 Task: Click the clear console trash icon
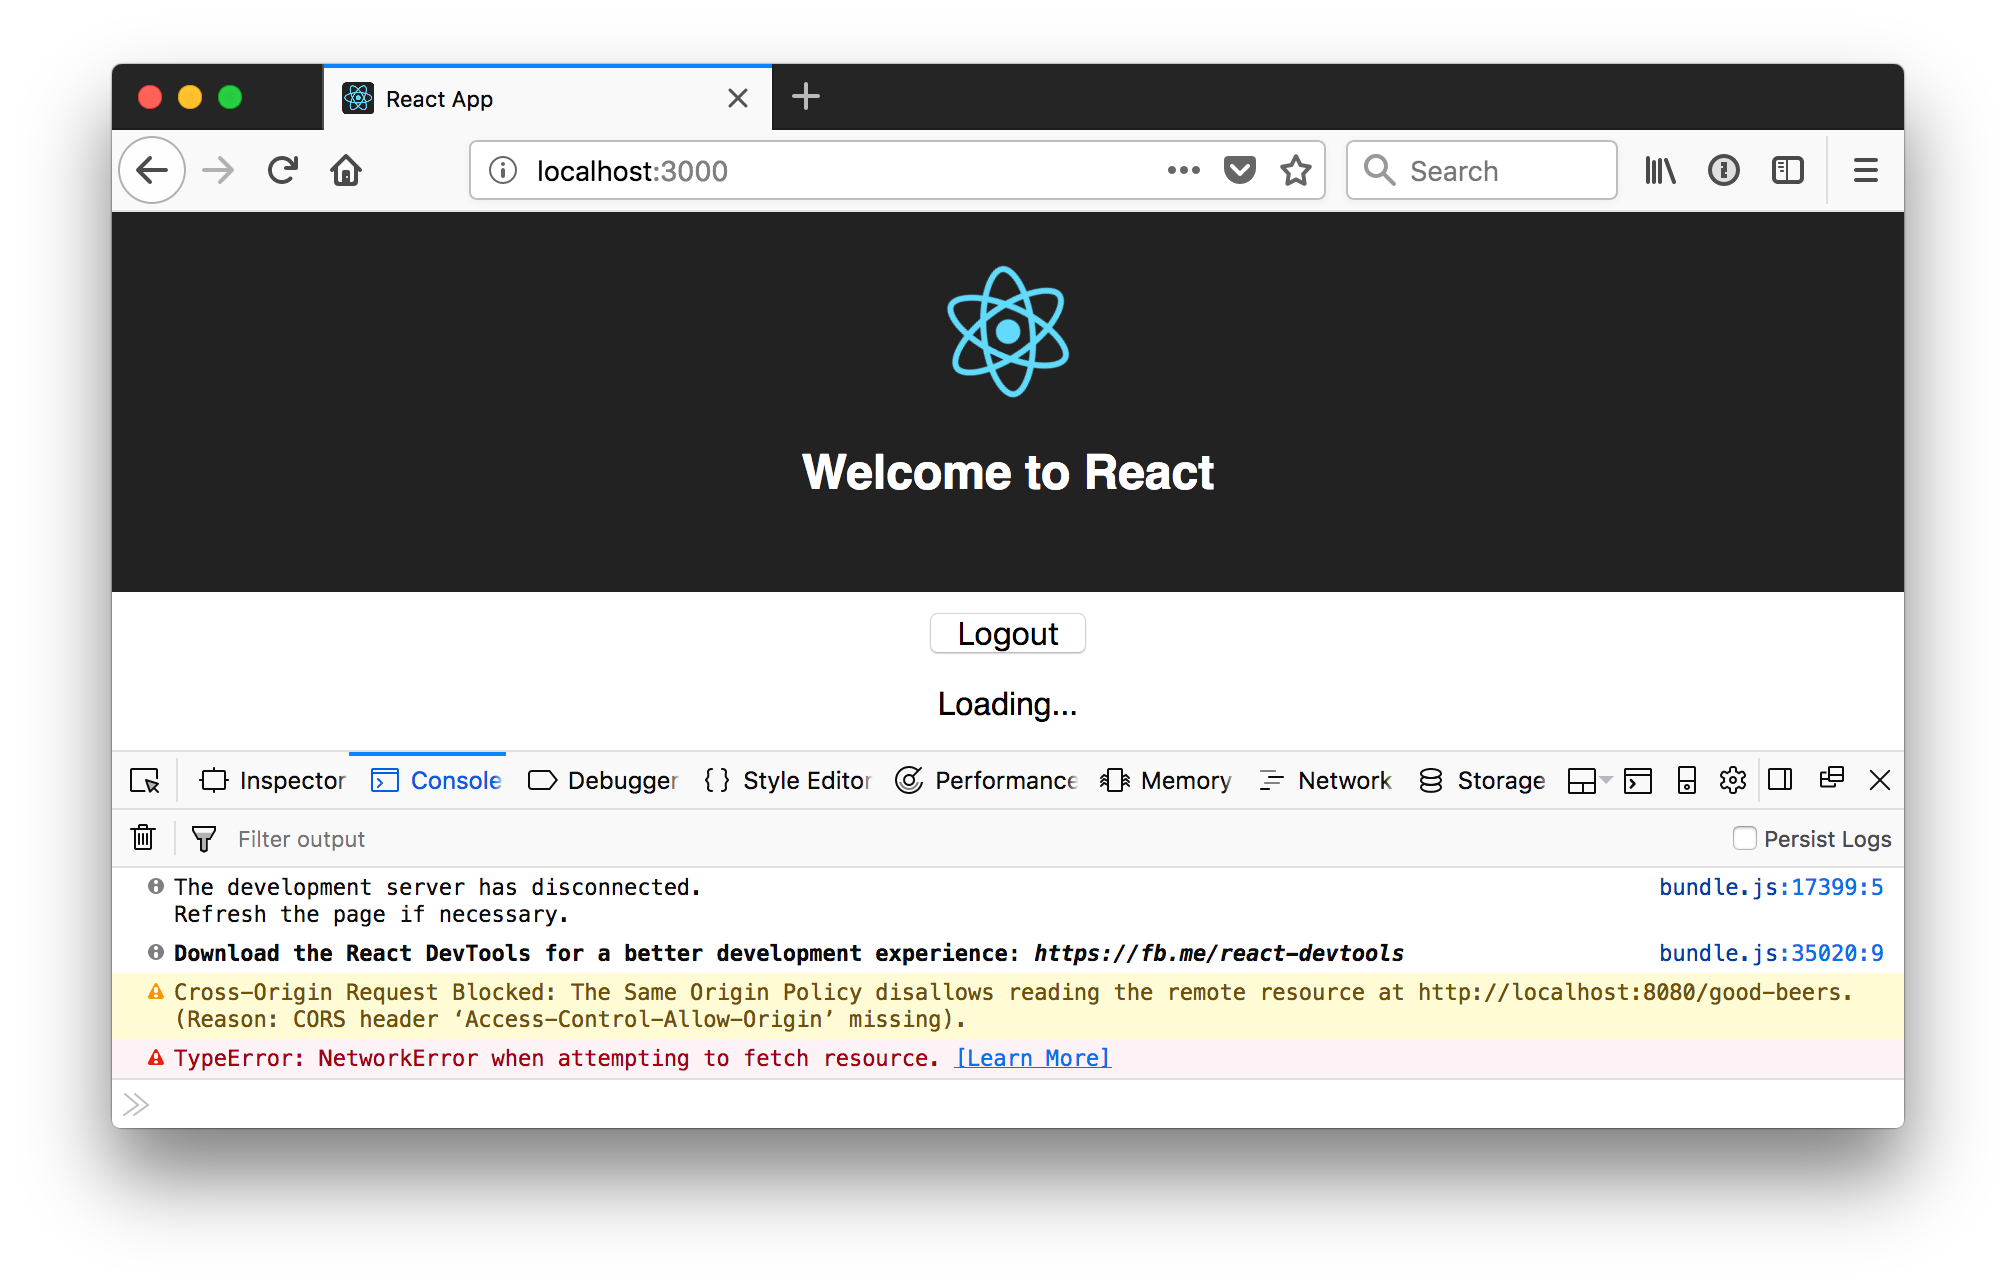coord(143,839)
